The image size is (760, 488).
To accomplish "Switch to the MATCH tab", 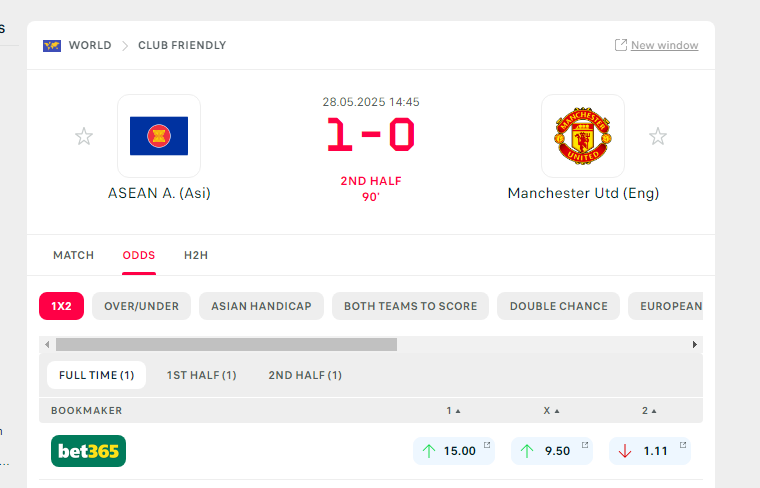I will tap(74, 255).
